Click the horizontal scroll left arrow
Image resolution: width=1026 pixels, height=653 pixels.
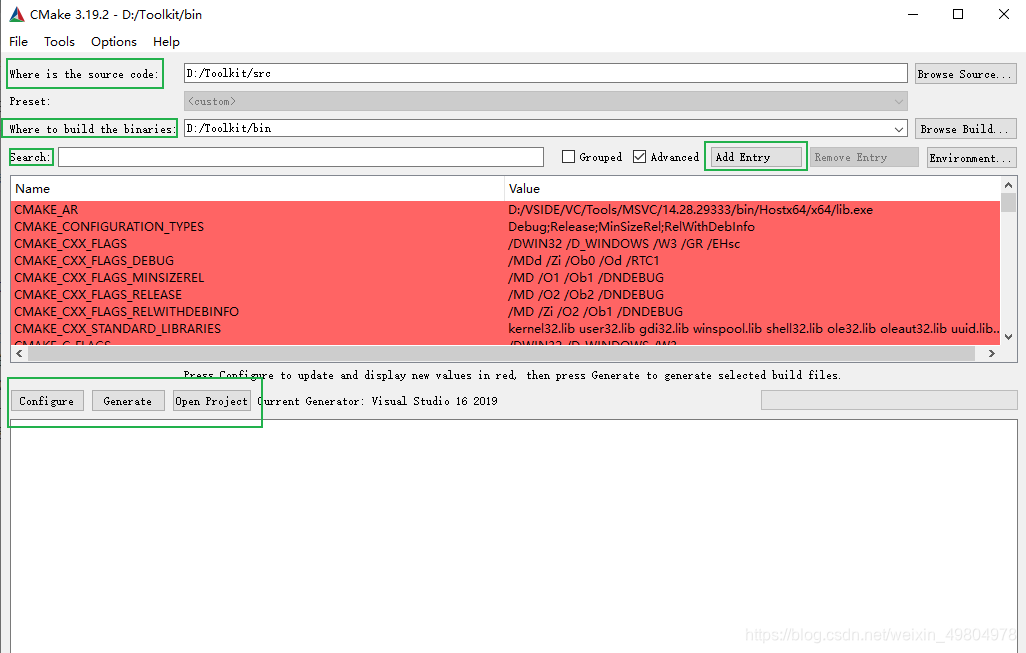(x=20, y=353)
